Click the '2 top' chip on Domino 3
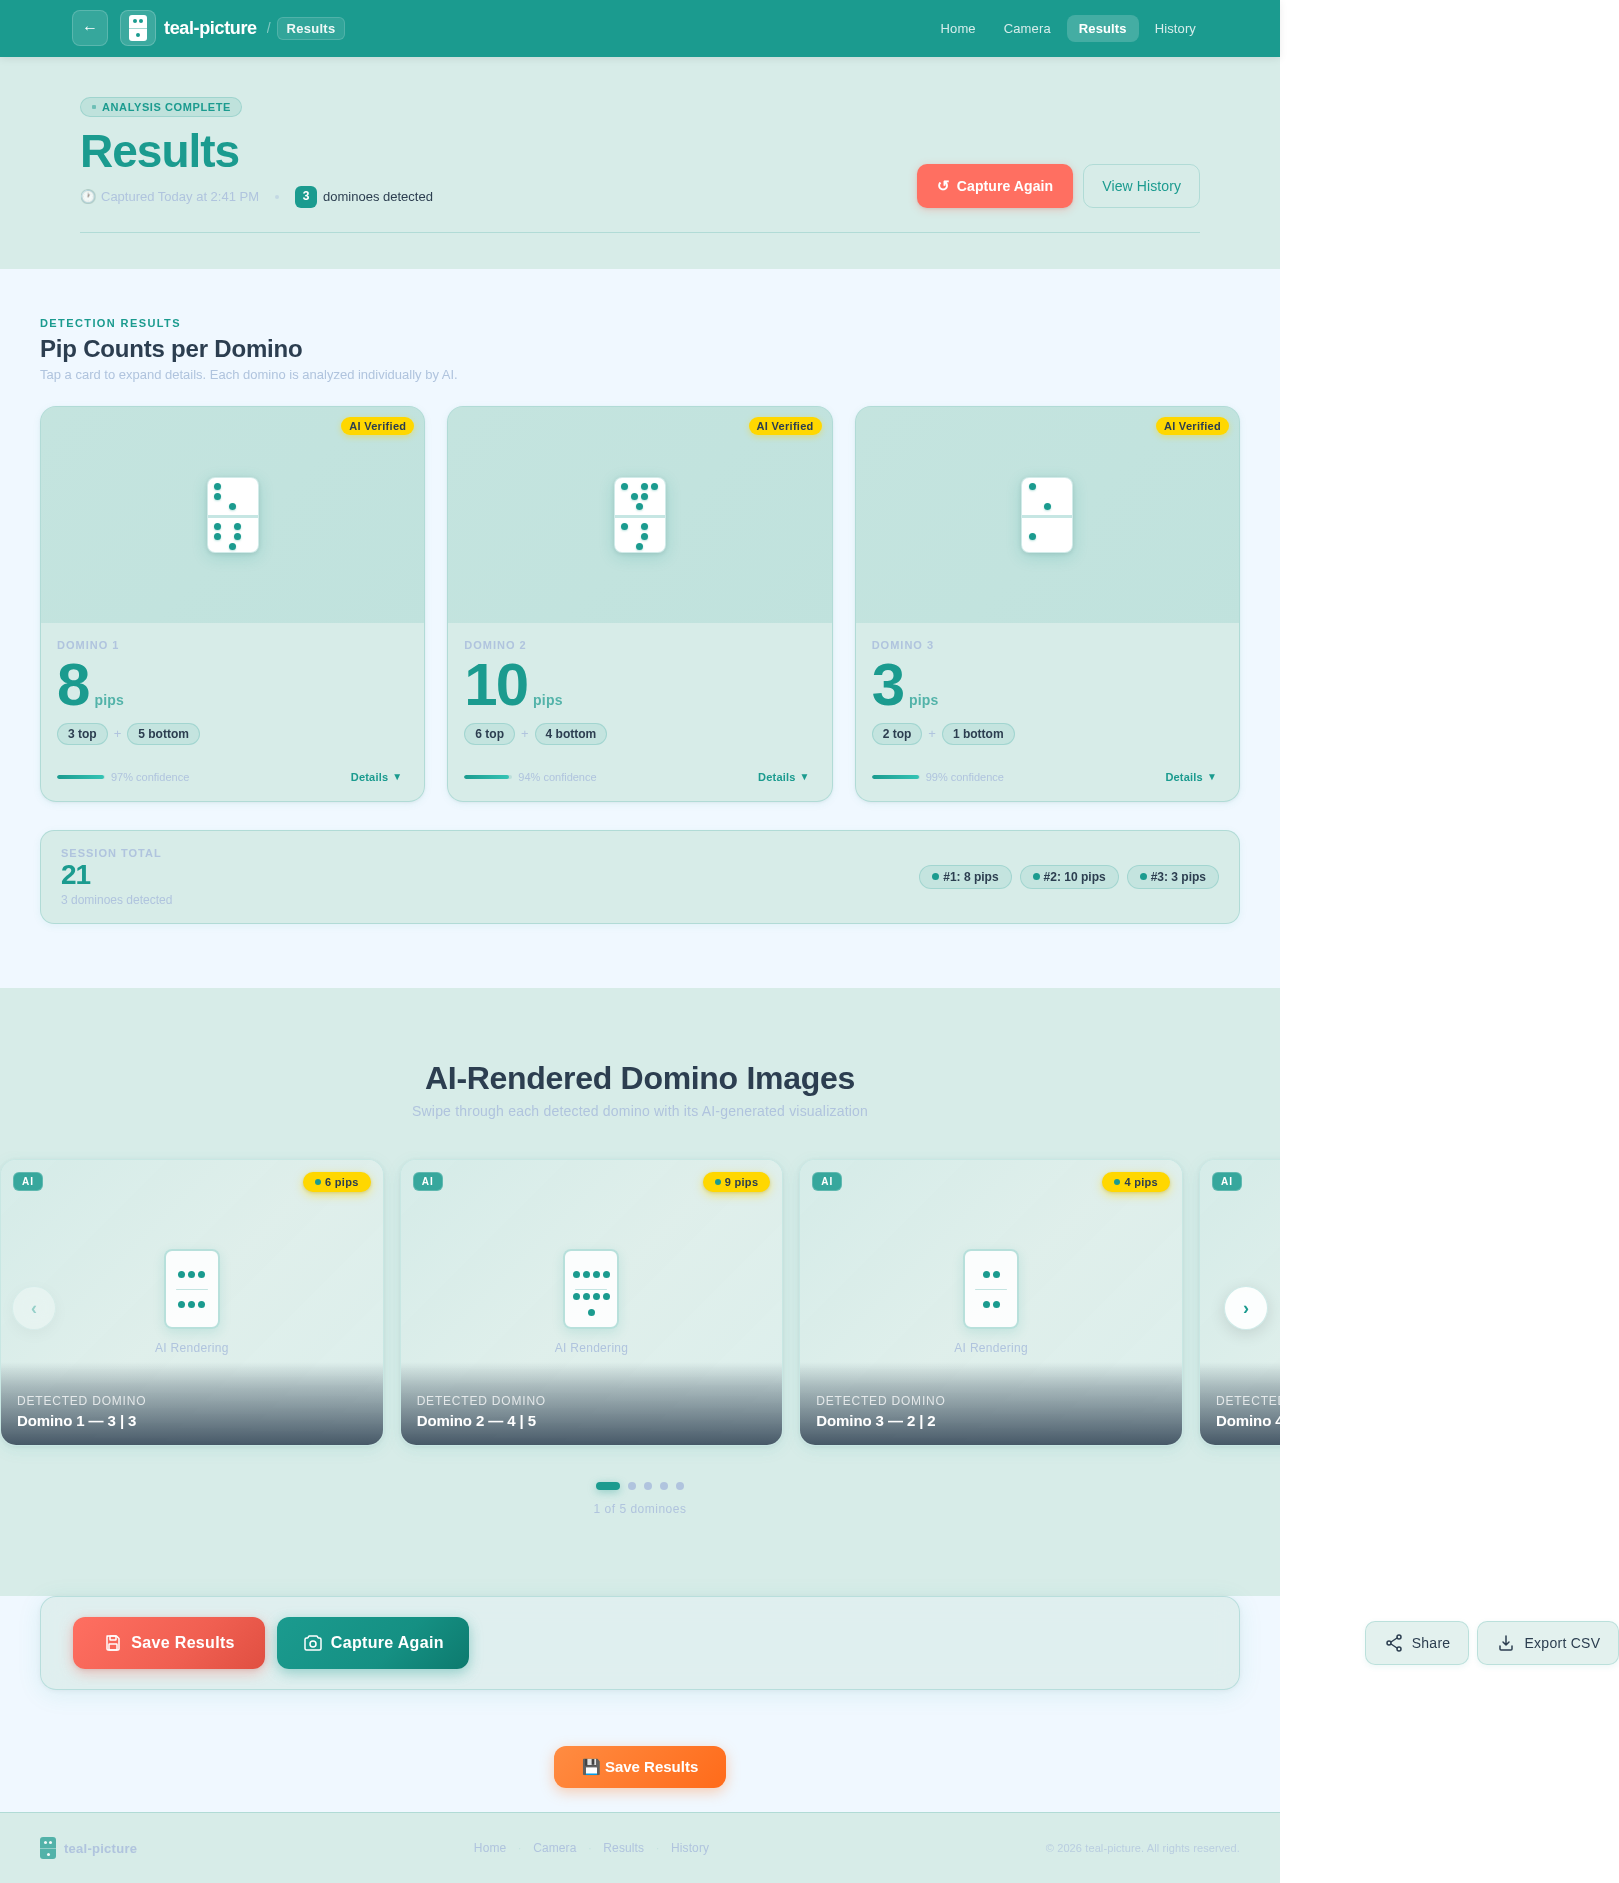 897,734
